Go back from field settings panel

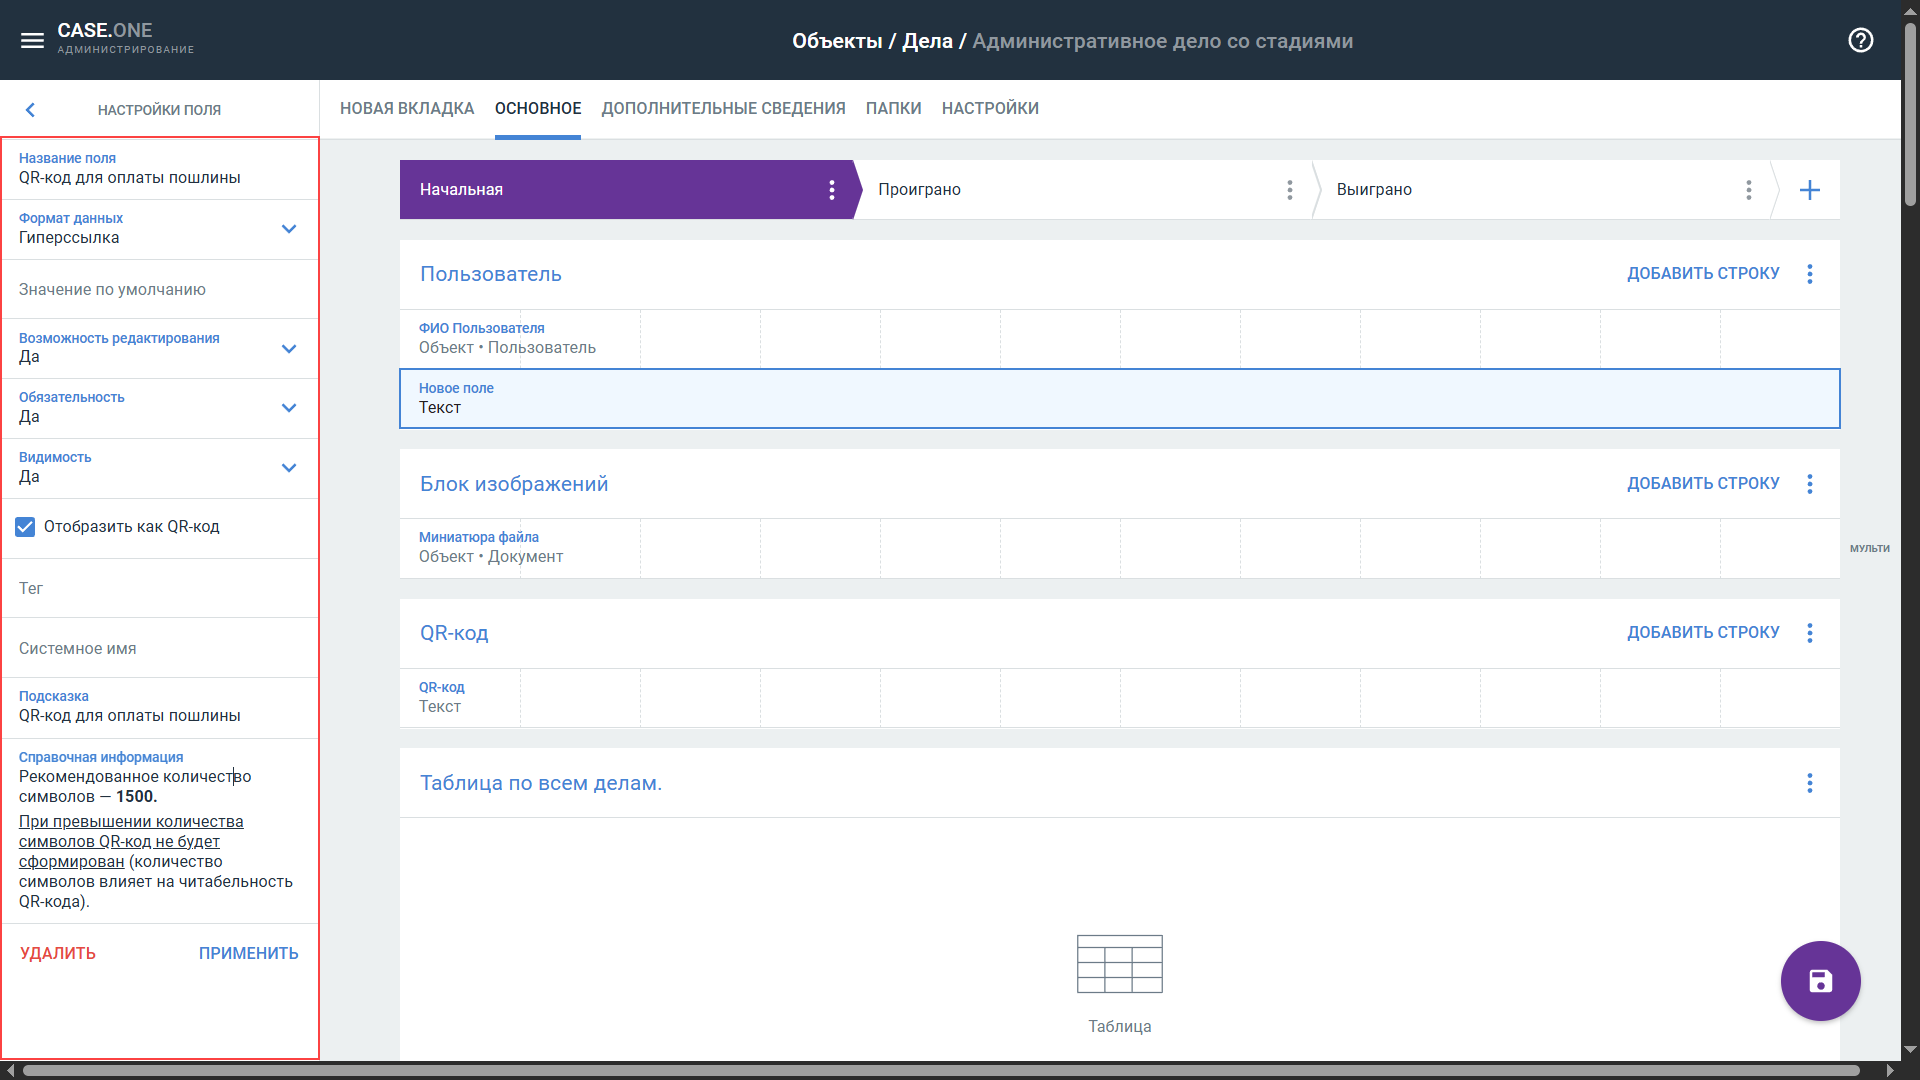pos(30,110)
